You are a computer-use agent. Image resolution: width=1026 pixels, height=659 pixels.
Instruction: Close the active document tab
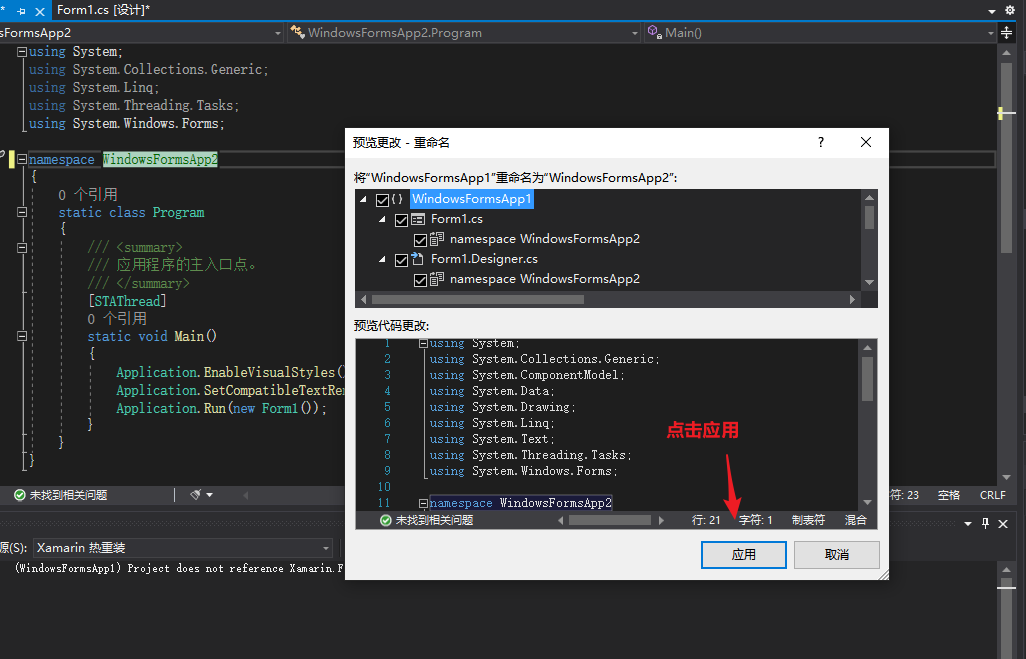point(40,11)
